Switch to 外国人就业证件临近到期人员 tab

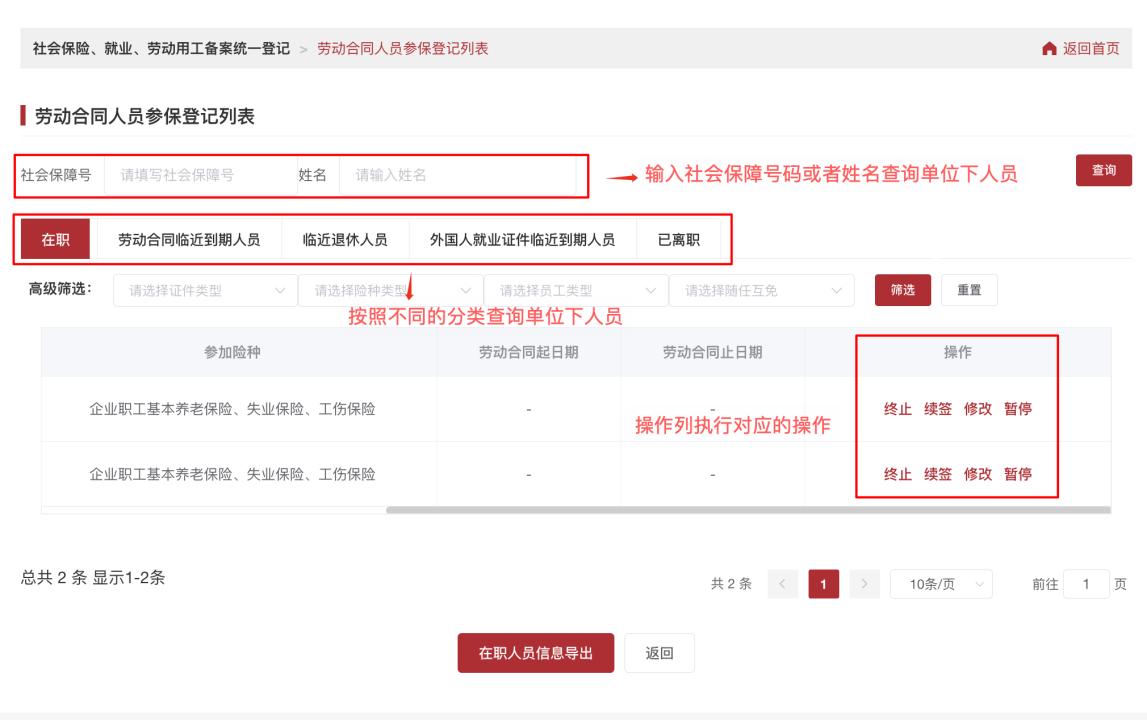522,240
